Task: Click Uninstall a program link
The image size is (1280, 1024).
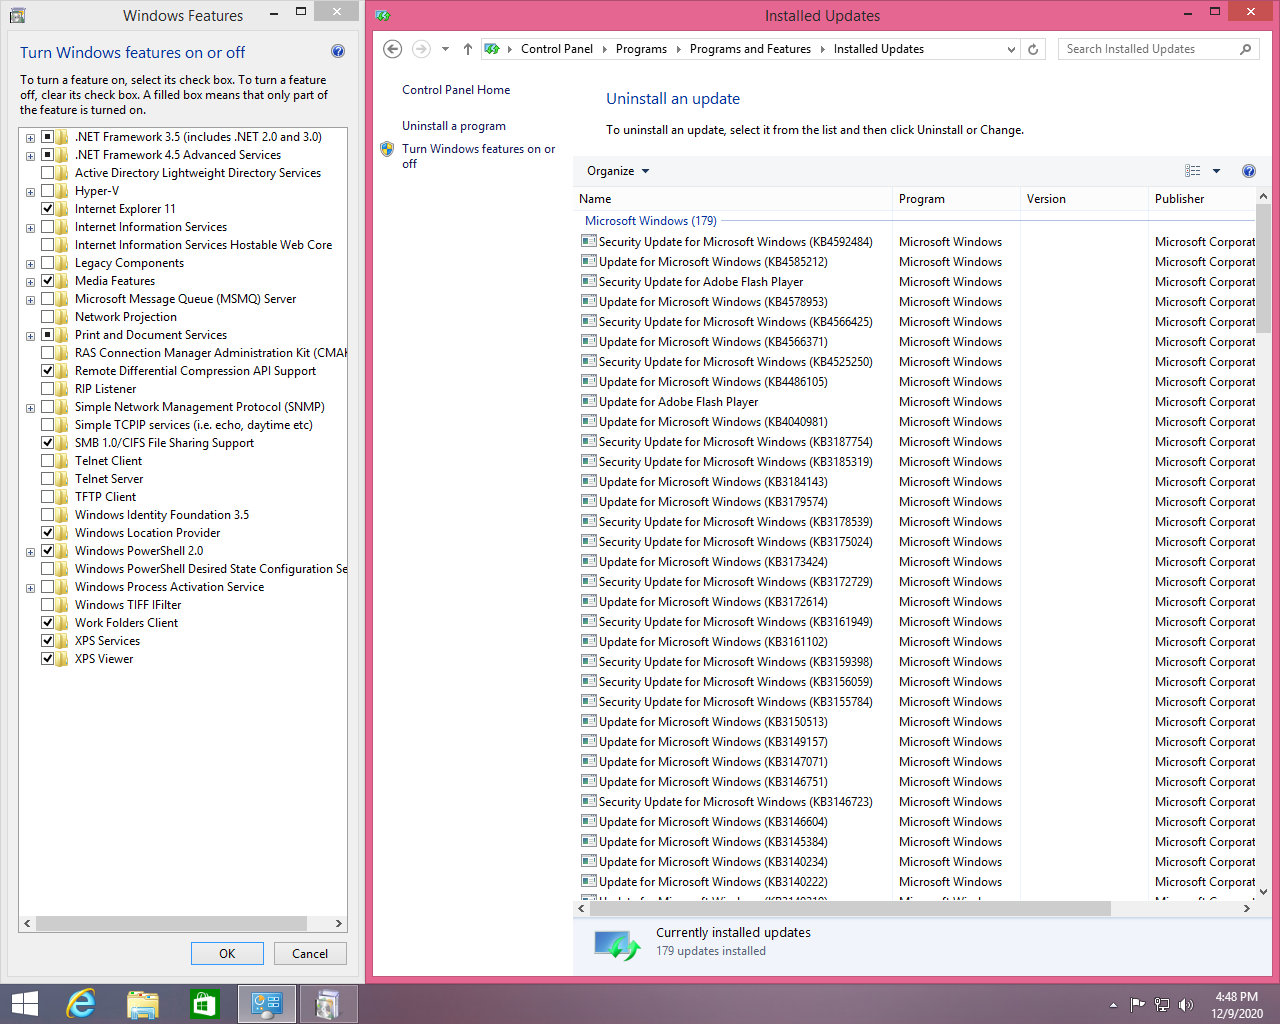Action: (x=454, y=126)
